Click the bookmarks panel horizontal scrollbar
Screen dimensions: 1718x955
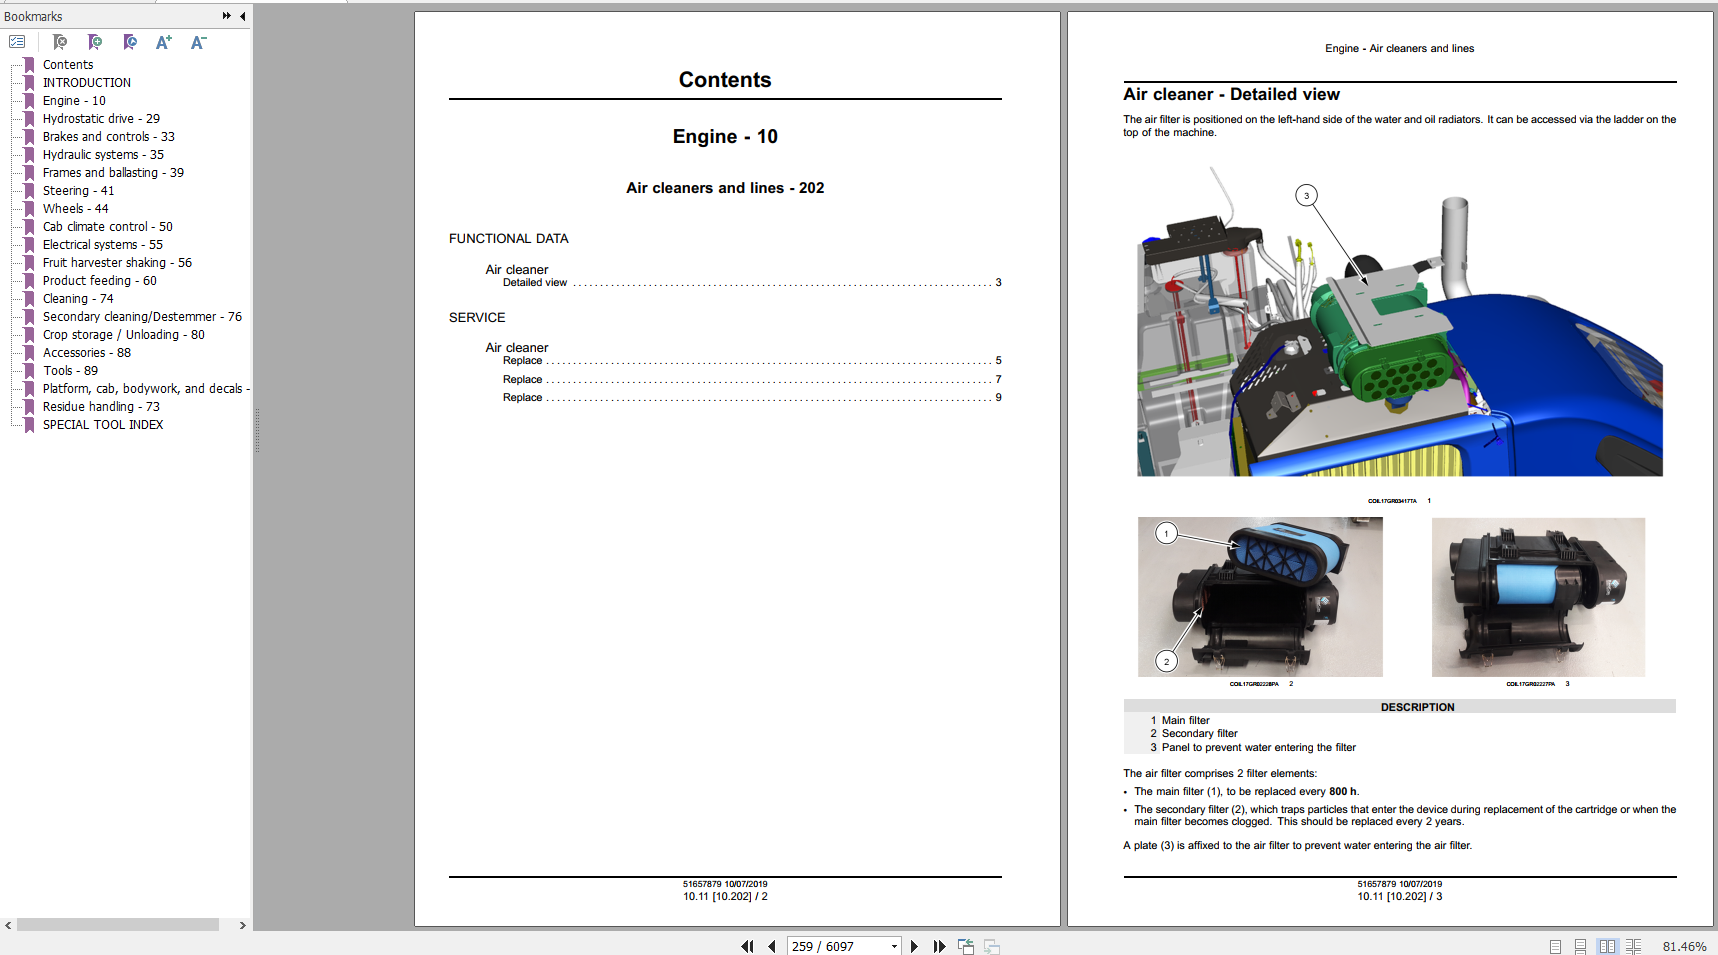pos(118,925)
